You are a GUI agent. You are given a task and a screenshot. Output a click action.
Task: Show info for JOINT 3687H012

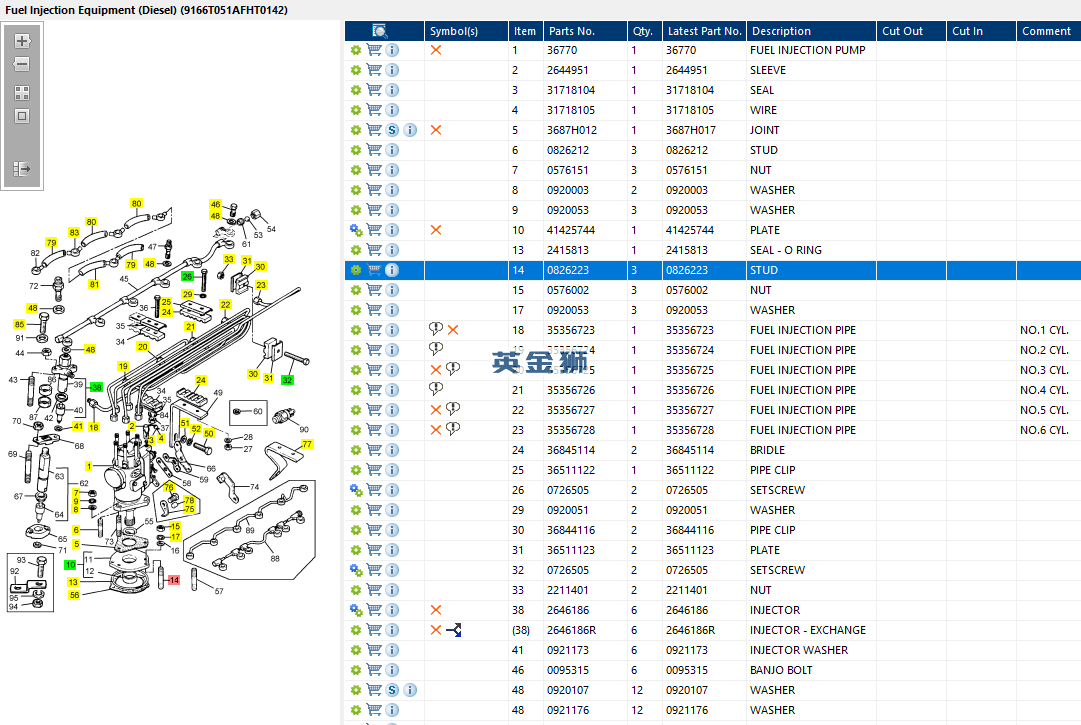pyautogui.click(x=410, y=130)
